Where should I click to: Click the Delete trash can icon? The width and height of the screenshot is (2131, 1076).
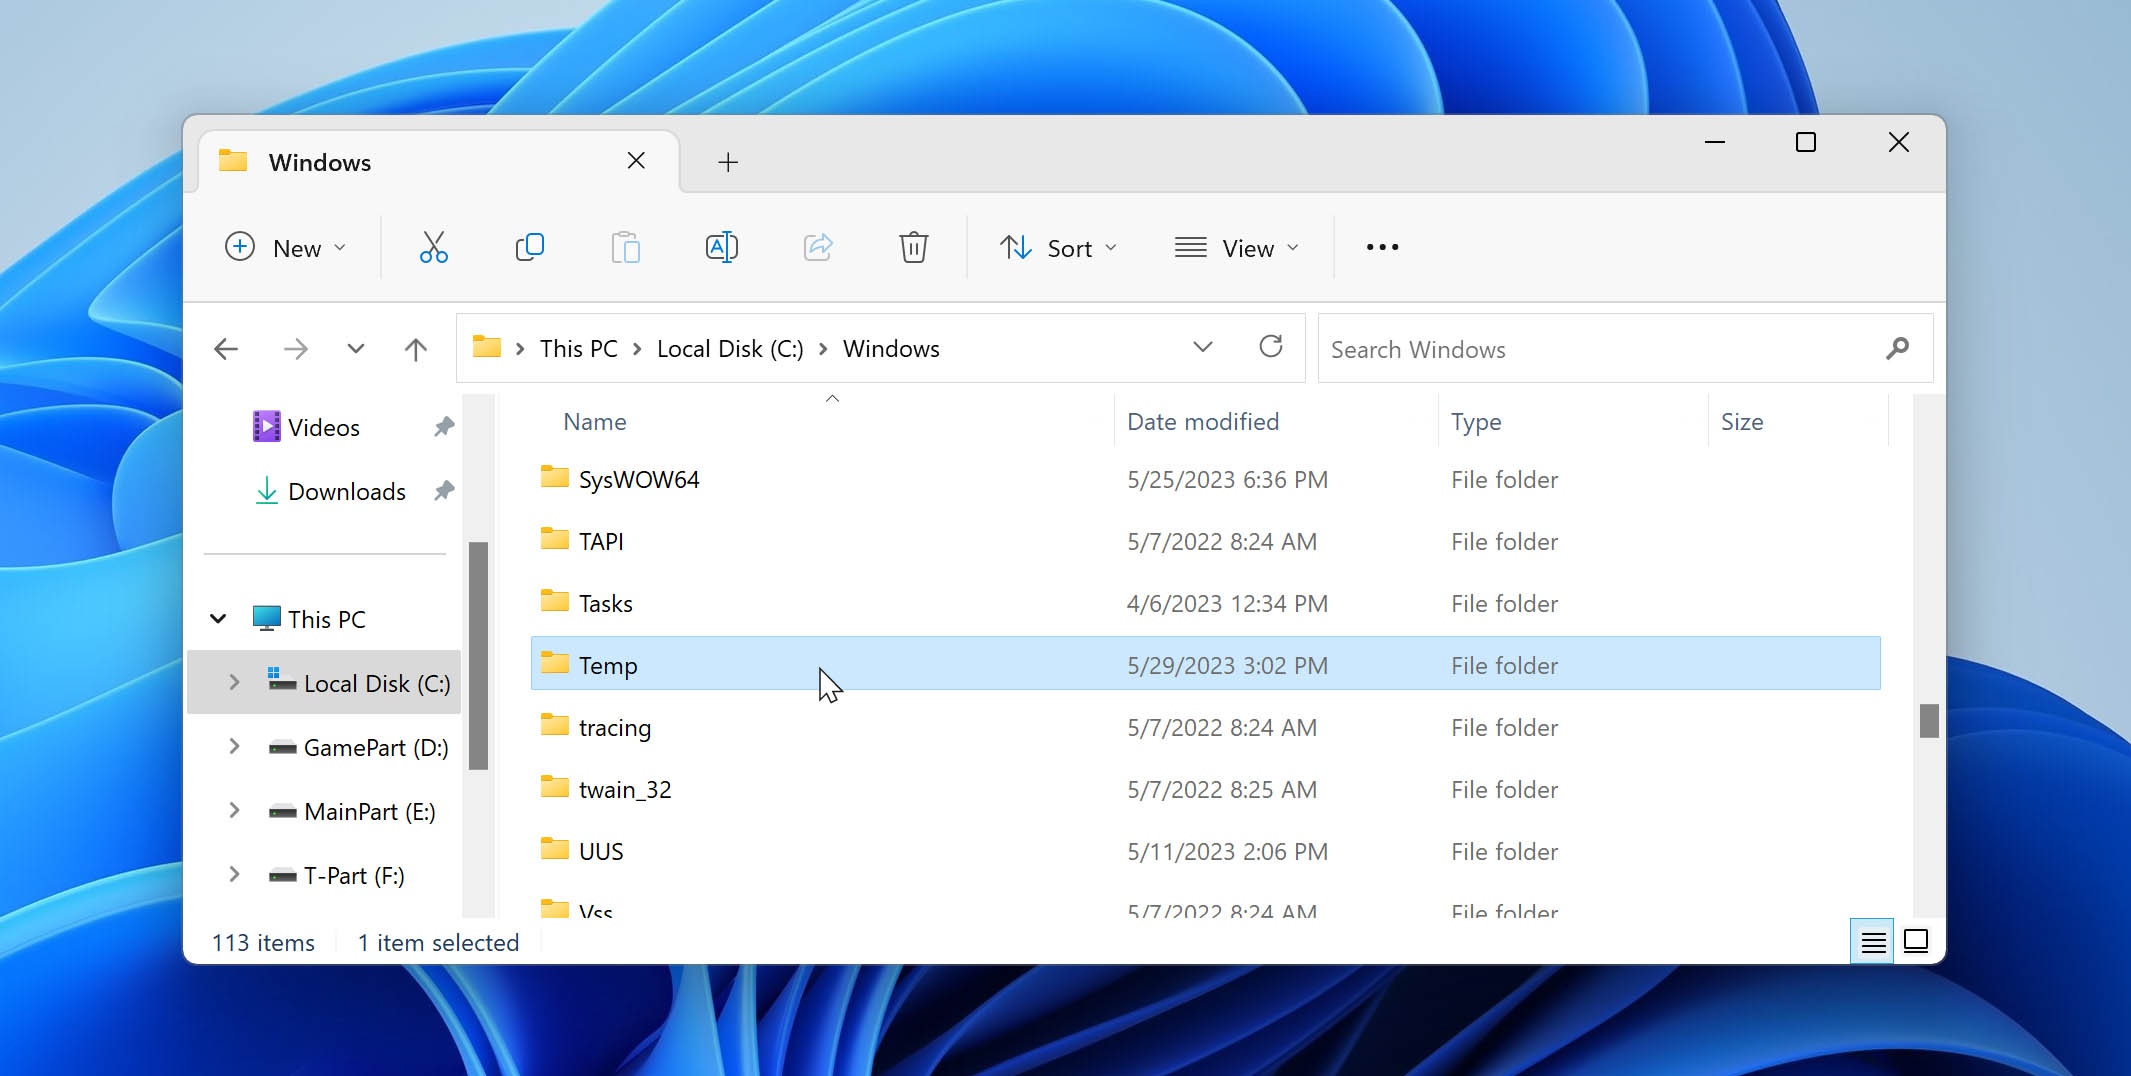913,247
